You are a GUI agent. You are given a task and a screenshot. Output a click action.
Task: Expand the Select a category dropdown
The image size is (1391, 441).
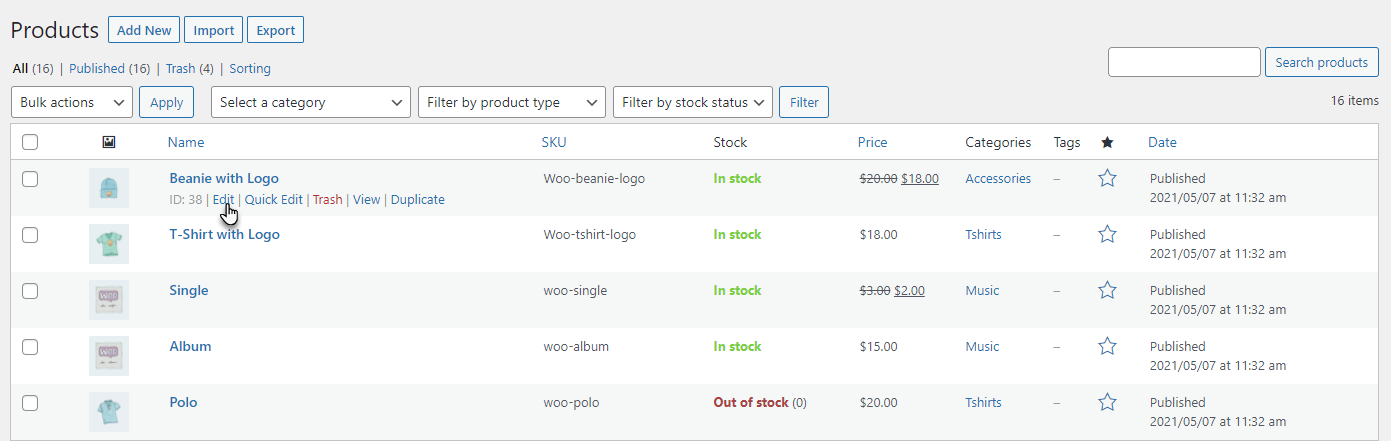point(311,102)
